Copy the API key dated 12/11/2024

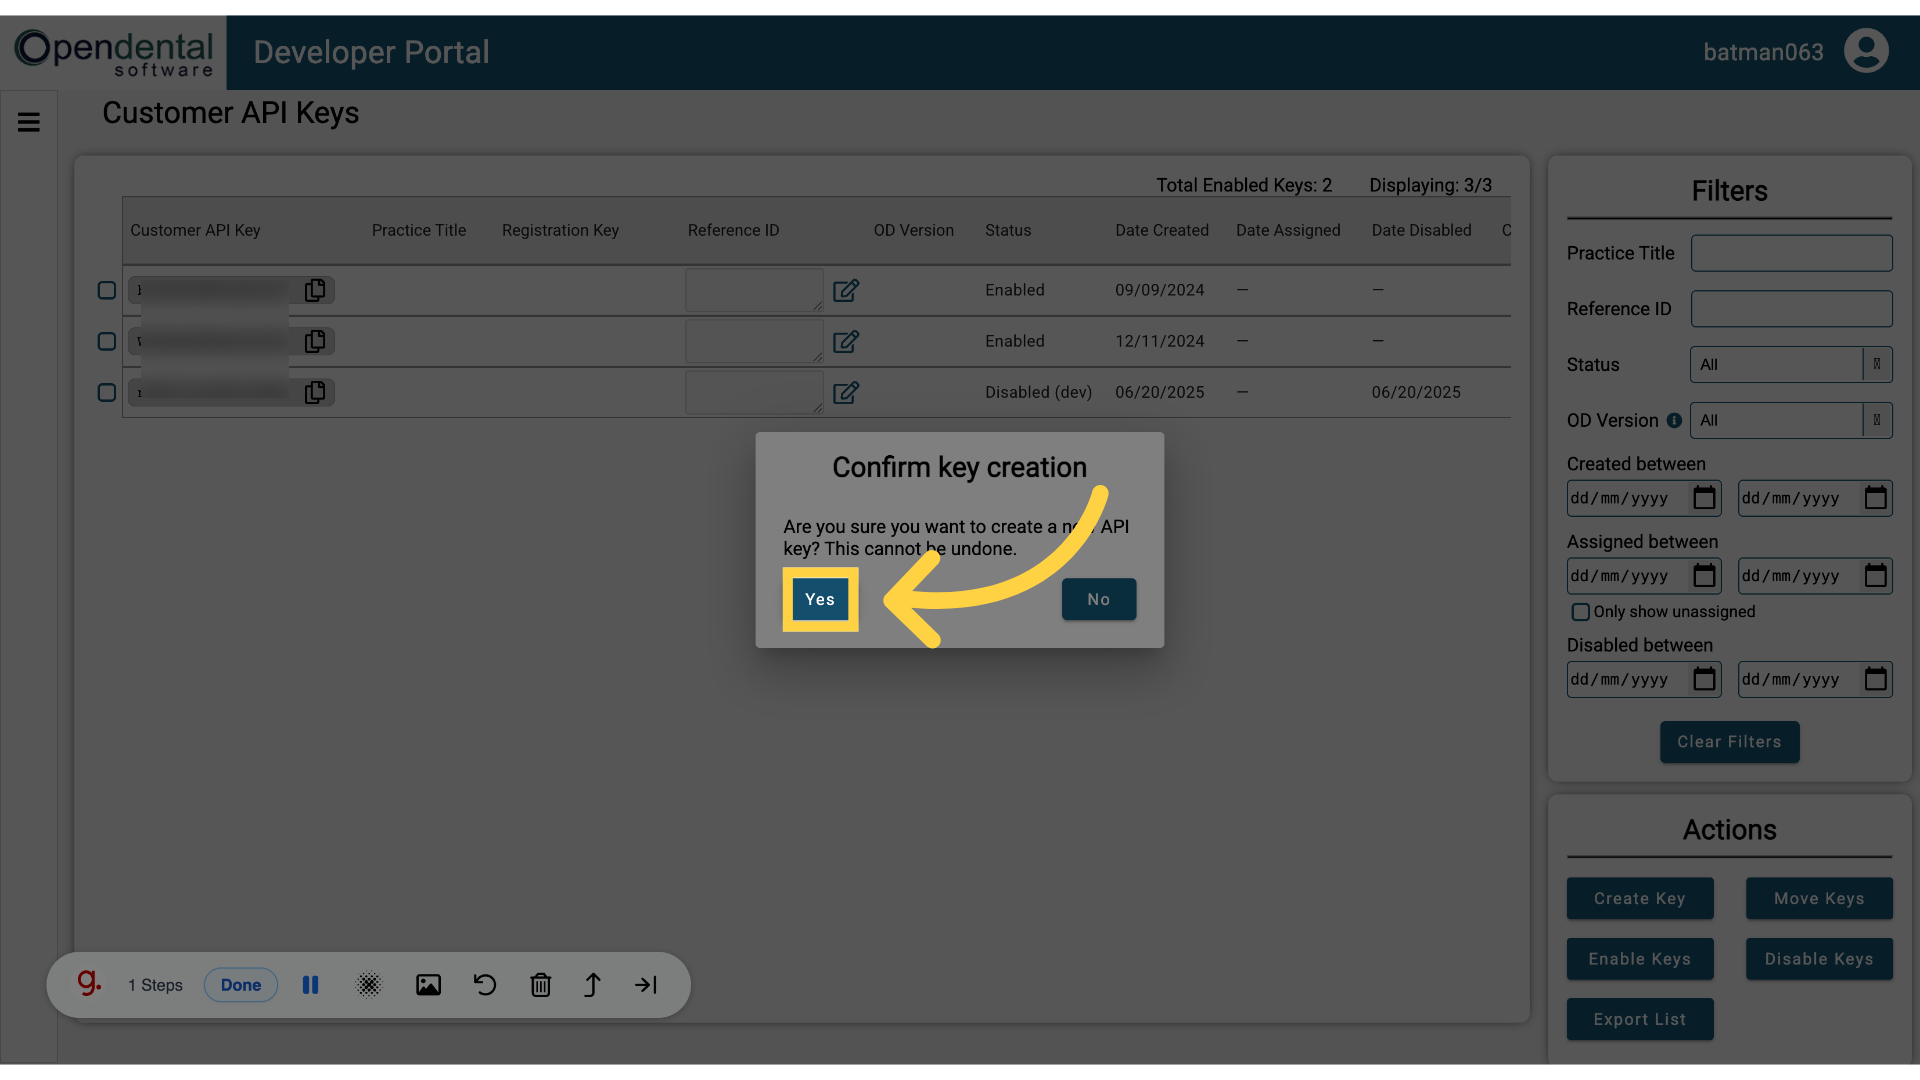[315, 341]
